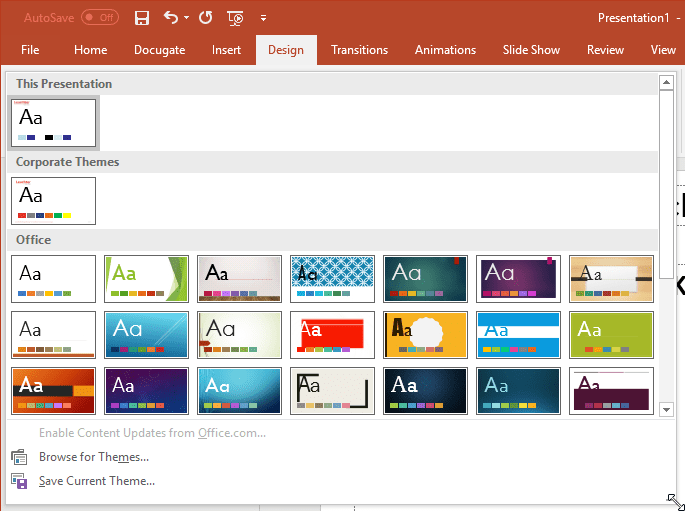The height and width of the screenshot is (511, 685).
Task: Apply the dark teal theme with light-blue Aa
Action: click(519, 391)
